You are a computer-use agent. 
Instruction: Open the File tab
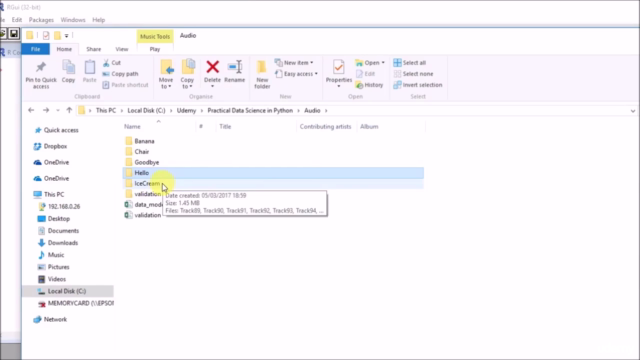coord(36,49)
